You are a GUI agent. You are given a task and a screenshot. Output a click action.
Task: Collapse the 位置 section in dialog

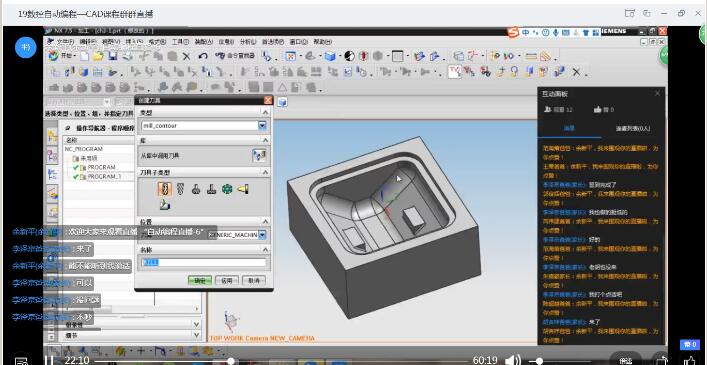tap(265, 222)
